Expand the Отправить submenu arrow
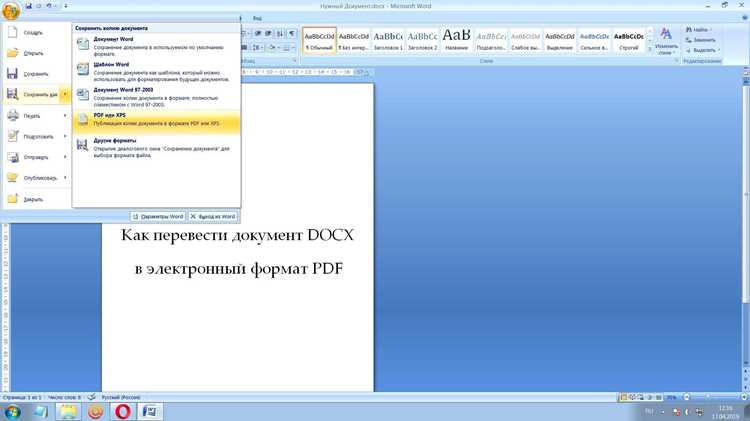 (65, 157)
